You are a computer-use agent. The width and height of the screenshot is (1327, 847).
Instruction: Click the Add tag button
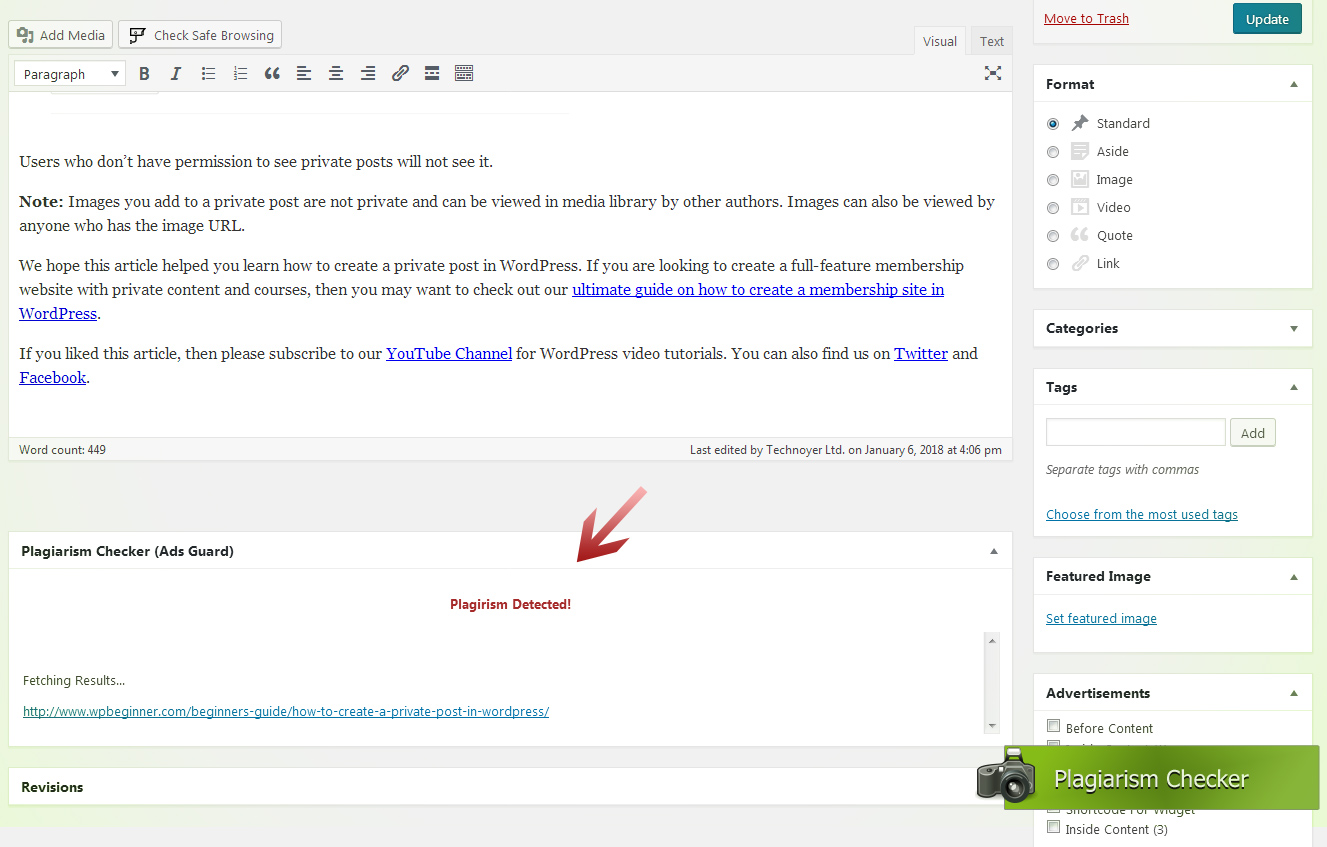(x=1253, y=433)
